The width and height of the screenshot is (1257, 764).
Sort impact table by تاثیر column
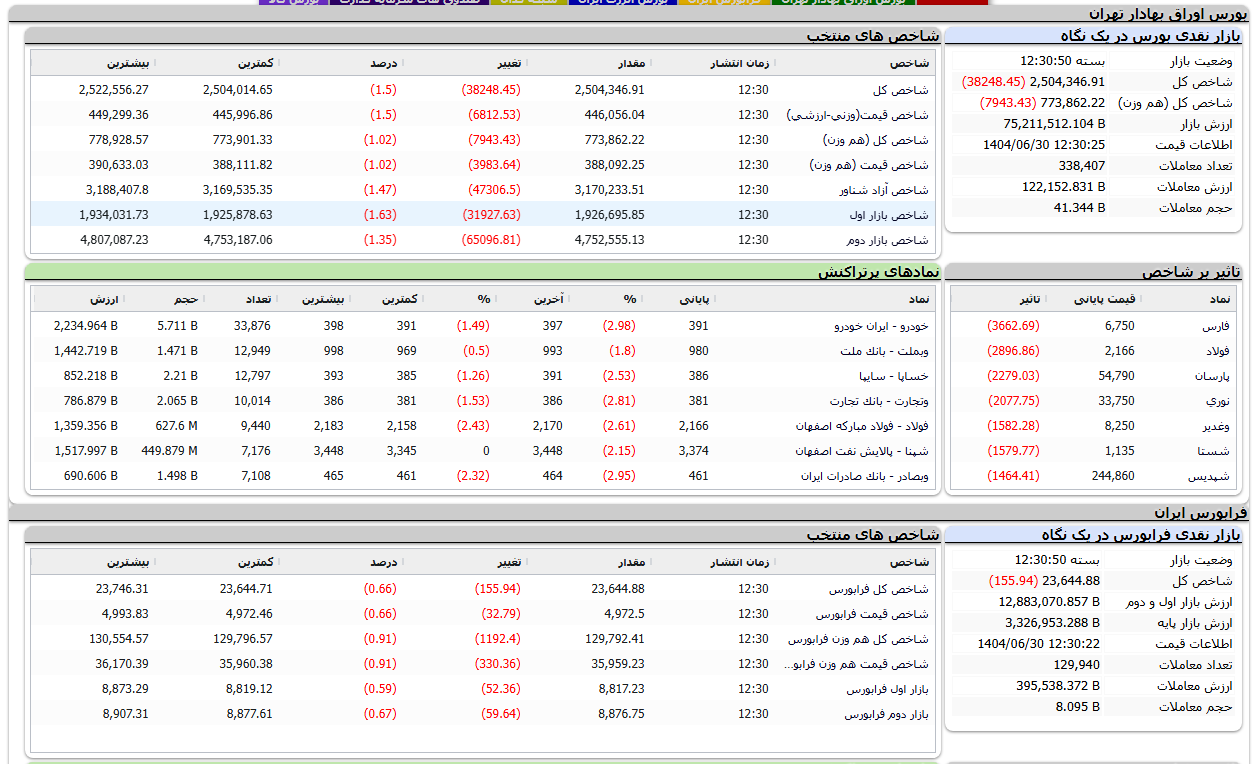1028,299
